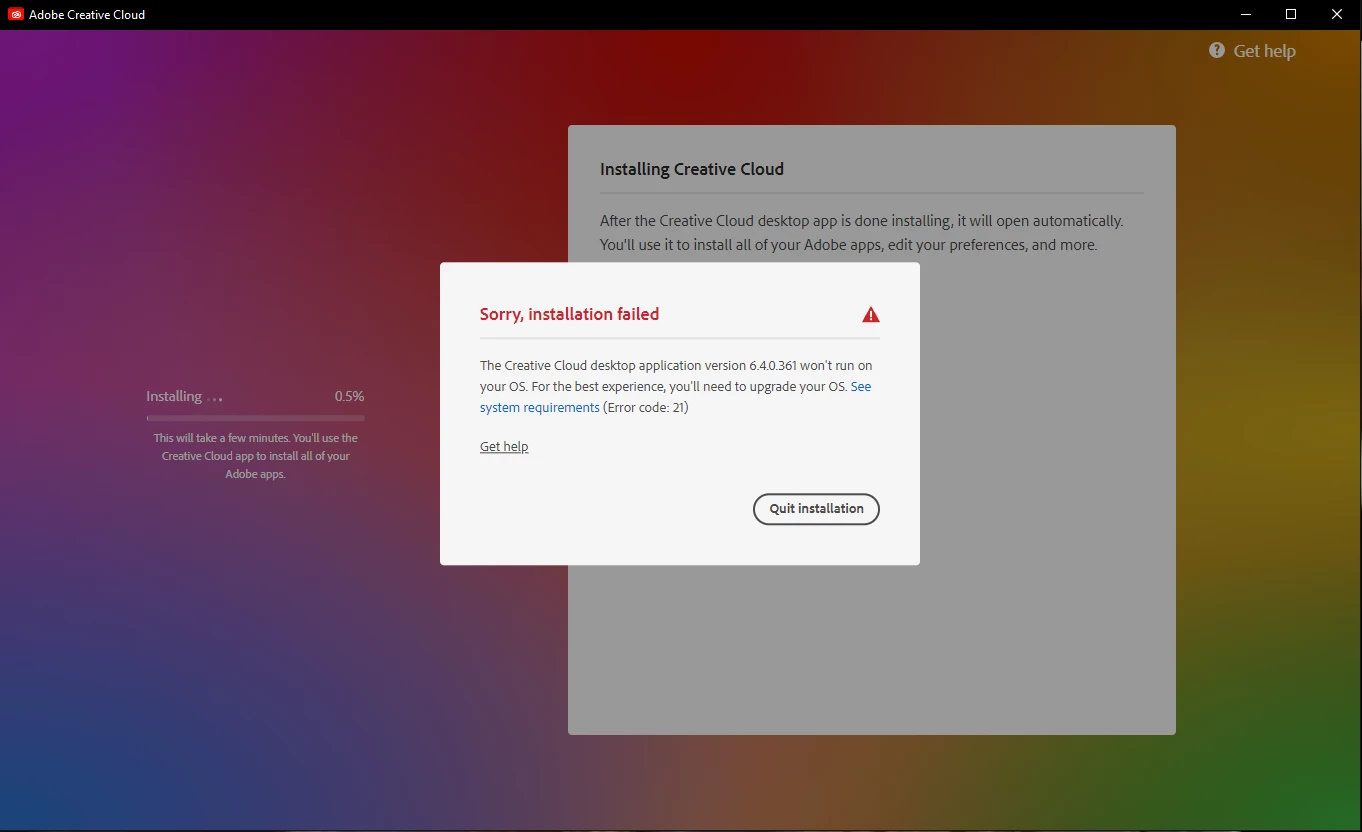Screen dimensions: 1362x832
Task: Click the After the Creative Cloud desktop app paragraph
Action: coord(862,233)
